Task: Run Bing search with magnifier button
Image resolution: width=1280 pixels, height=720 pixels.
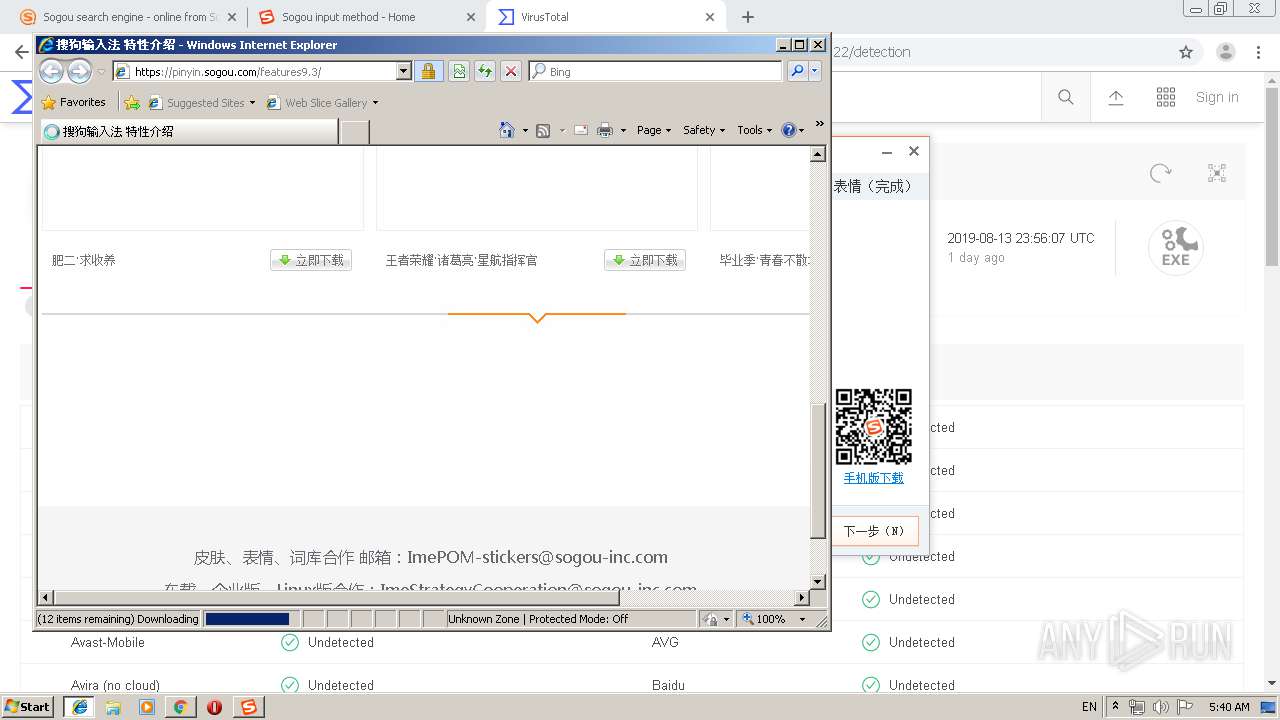Action: (x=797, y=71)
